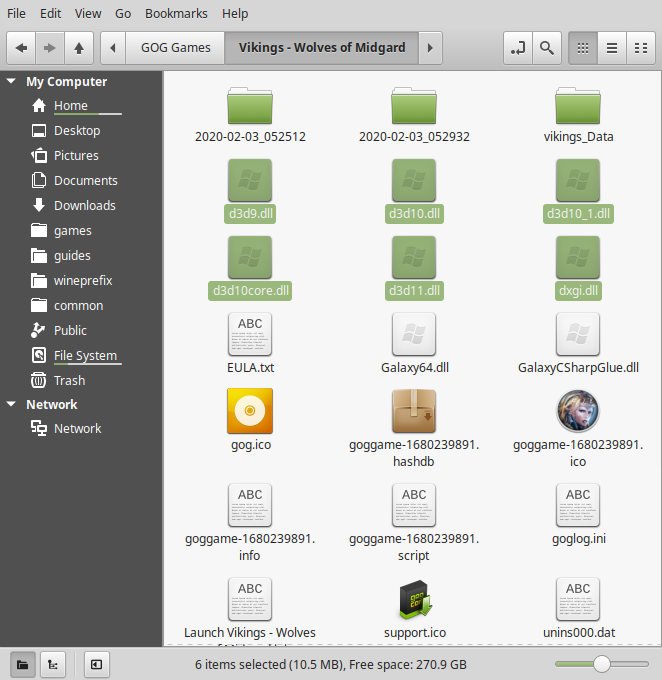Select the goglog.ini file

click(x=578, y=515)
